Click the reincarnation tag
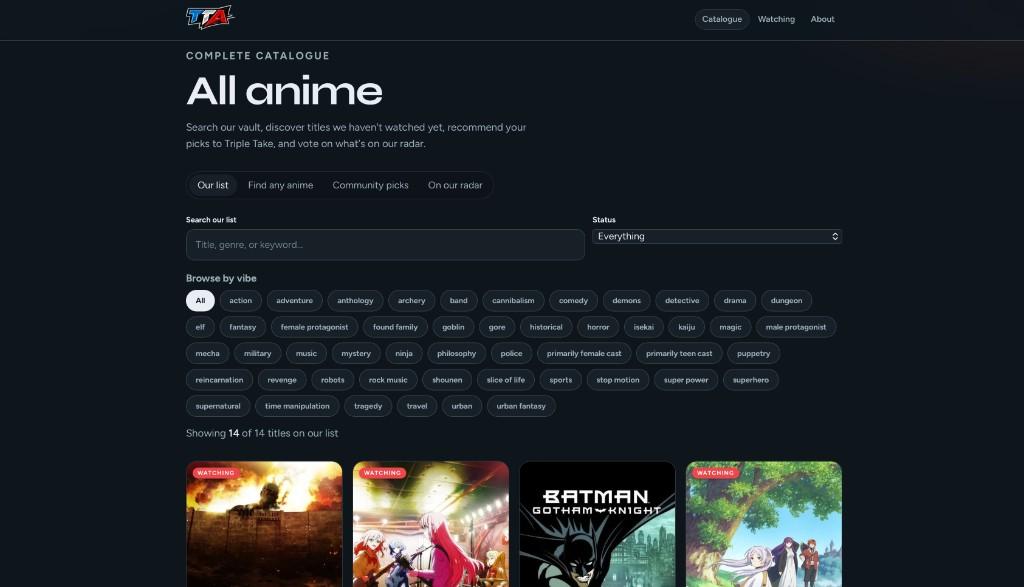Image resolution: width=1024 pixels, height=587 pixels. [219, 380]
